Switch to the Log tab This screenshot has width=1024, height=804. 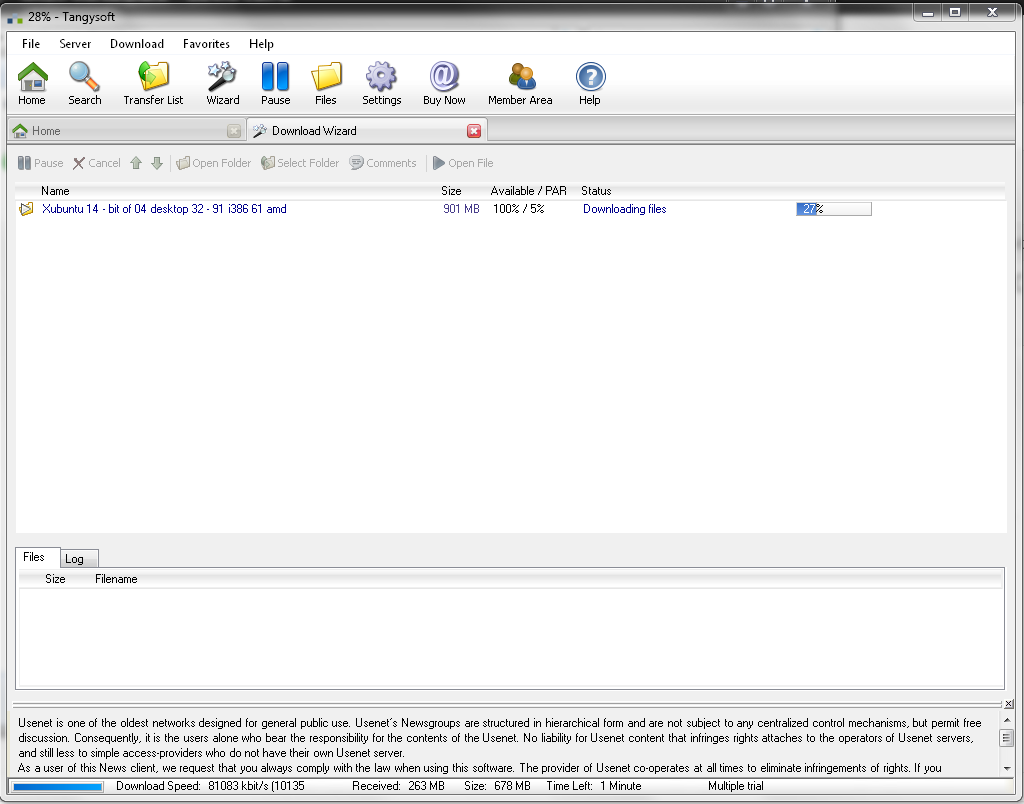[79, 559]
